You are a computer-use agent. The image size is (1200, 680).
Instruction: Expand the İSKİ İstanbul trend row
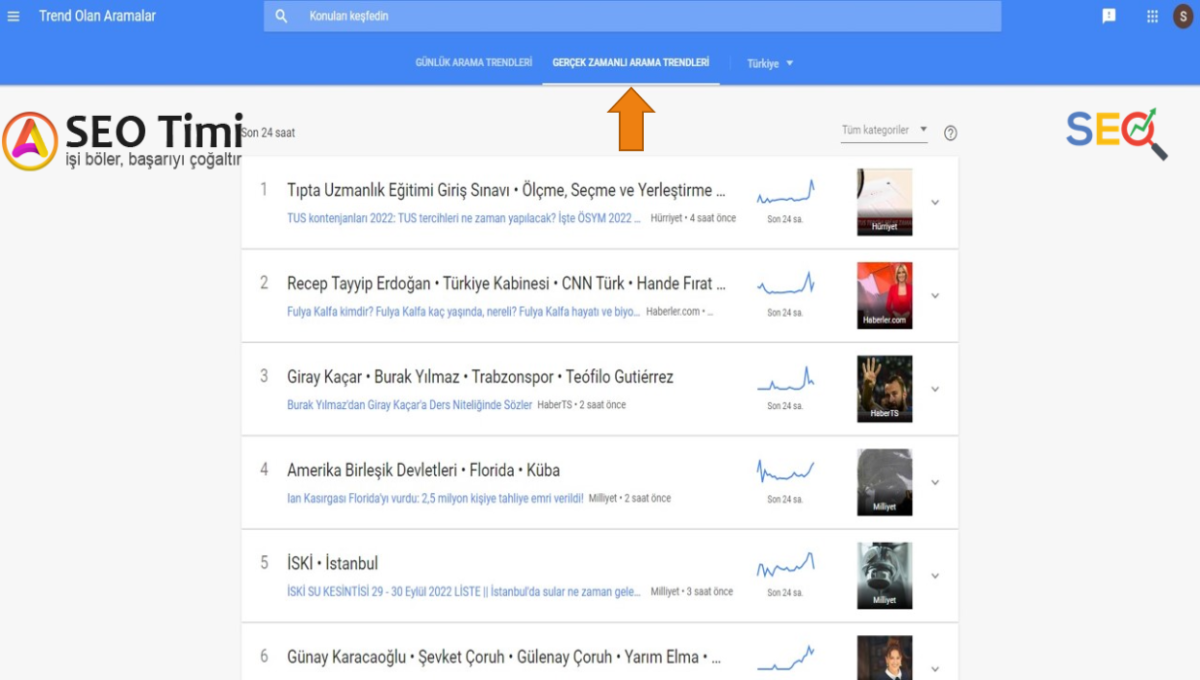click(x=935, y=576)
